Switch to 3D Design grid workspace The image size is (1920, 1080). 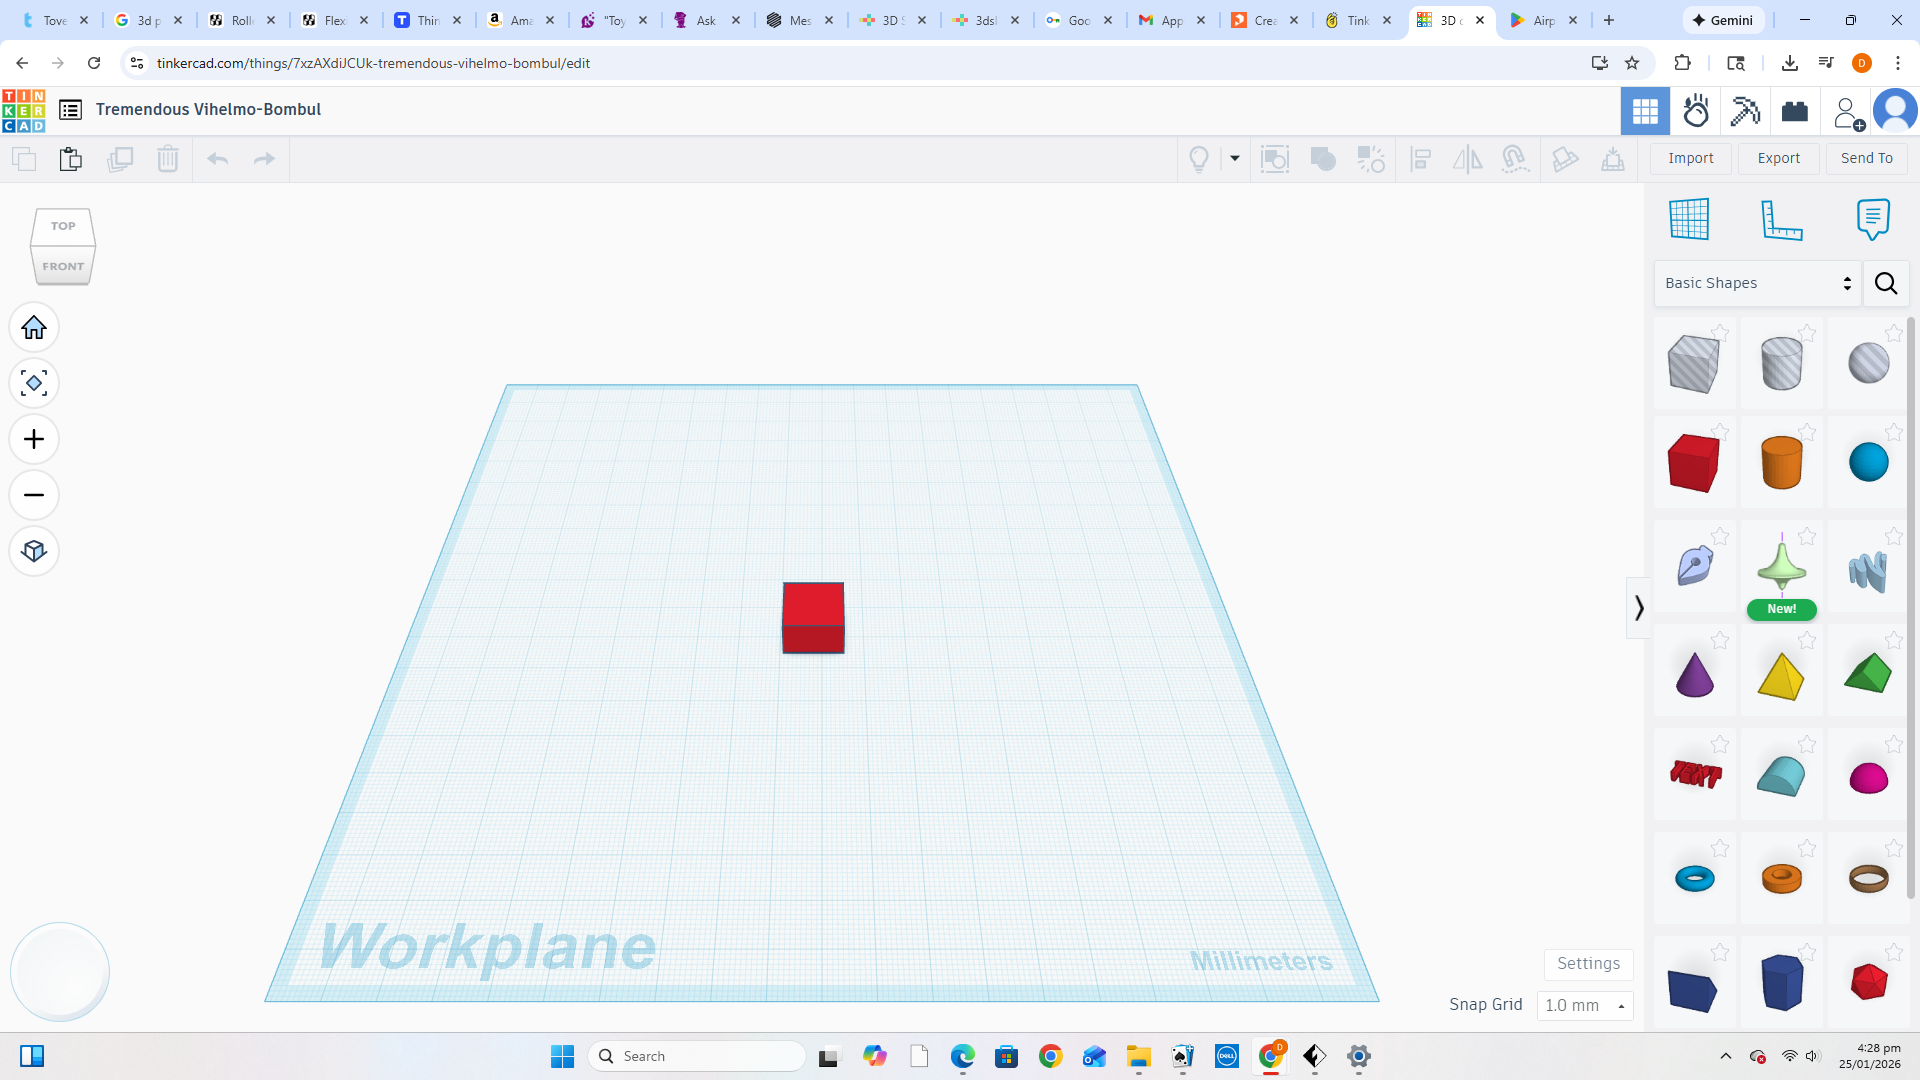coord(1645,111)
